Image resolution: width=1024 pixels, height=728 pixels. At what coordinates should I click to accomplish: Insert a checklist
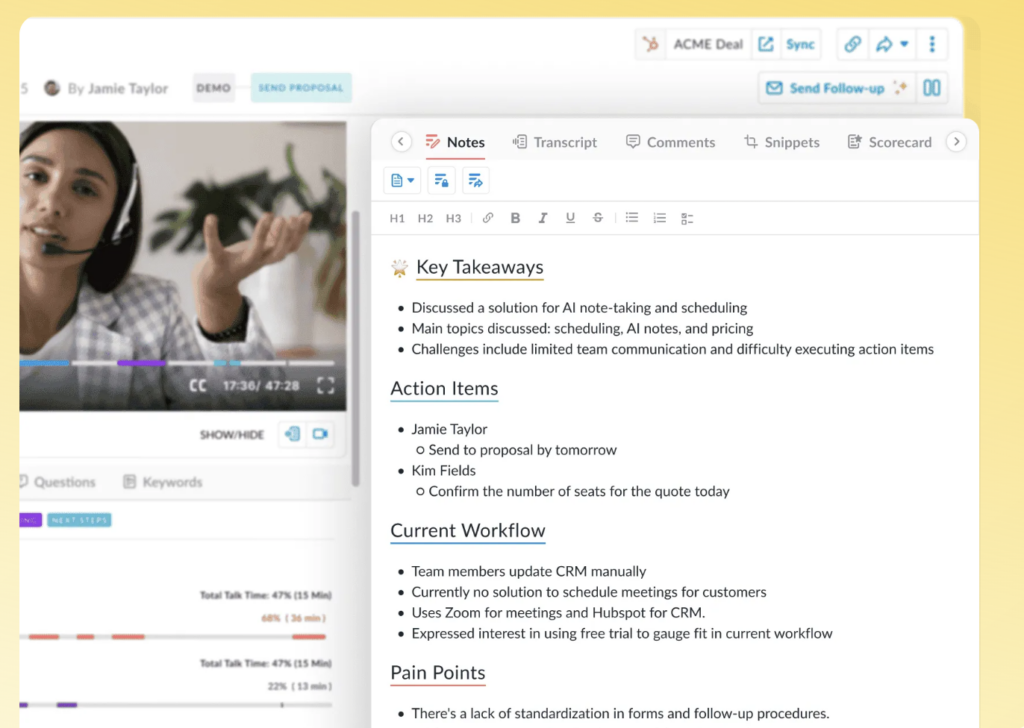(687, 219)
